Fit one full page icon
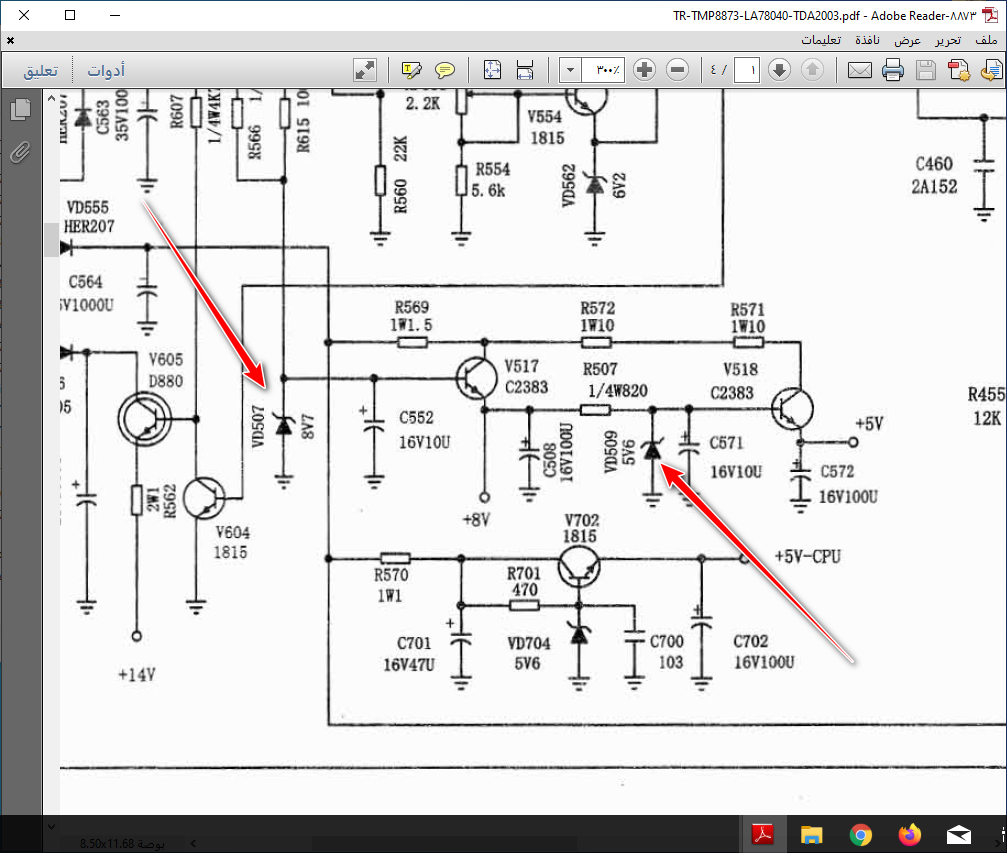The image size is (1007, 853). [493, 69]
